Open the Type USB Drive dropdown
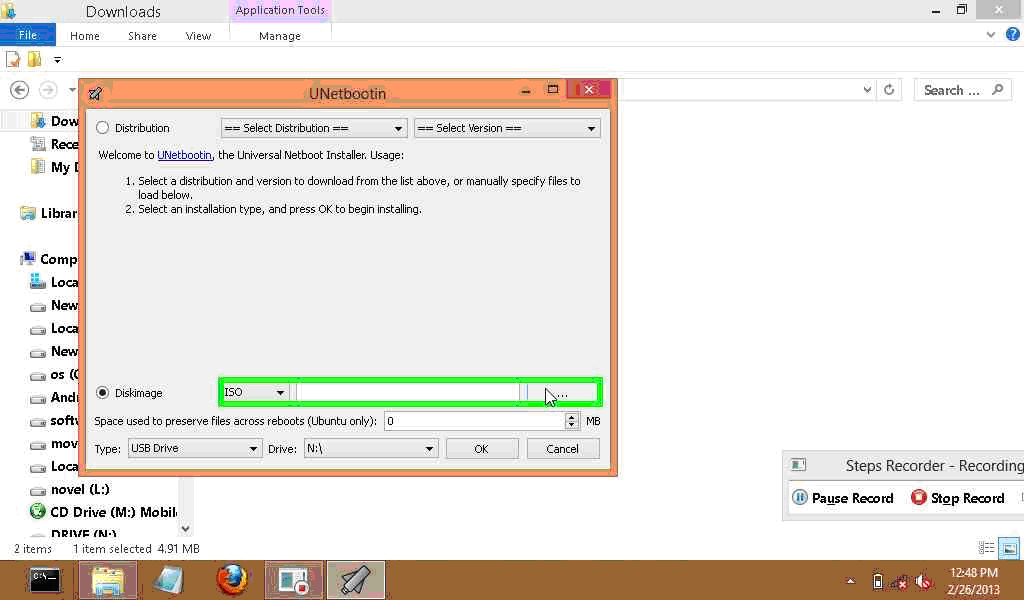Image resolution: width=1024 pixels, height=600 pixels. [195, 449]
